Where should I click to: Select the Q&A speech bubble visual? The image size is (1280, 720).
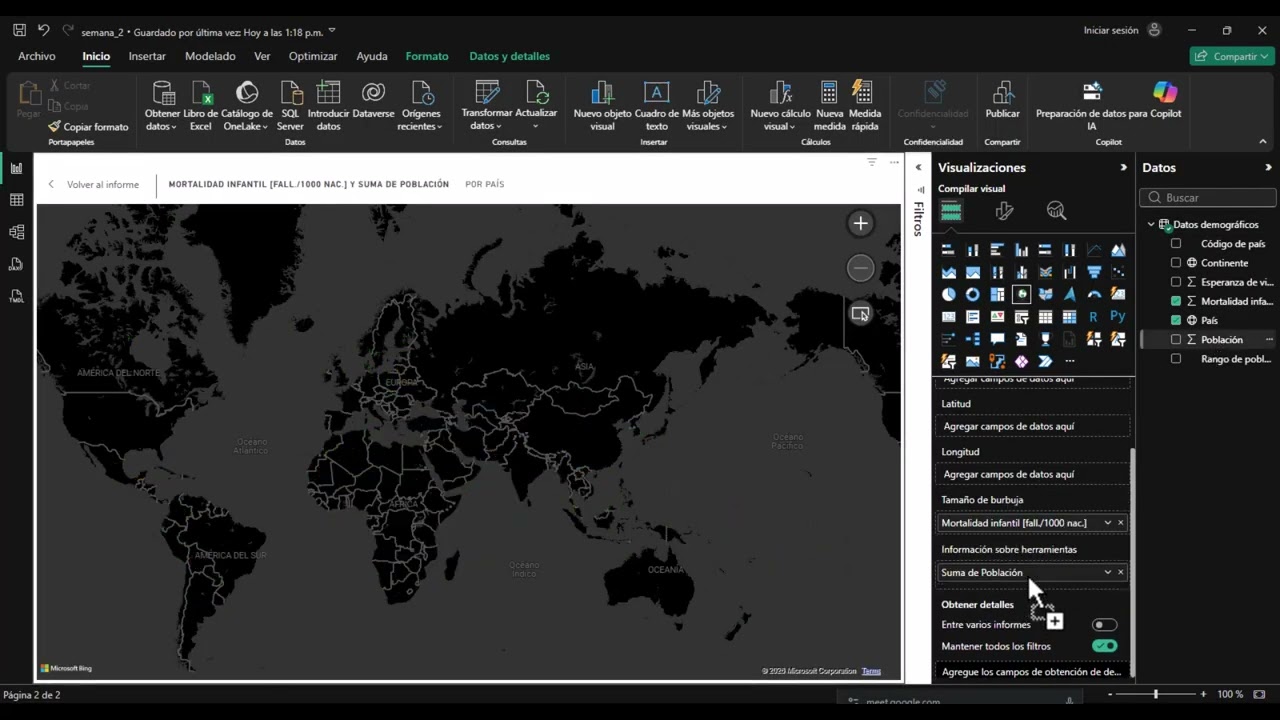click(997, 339)
